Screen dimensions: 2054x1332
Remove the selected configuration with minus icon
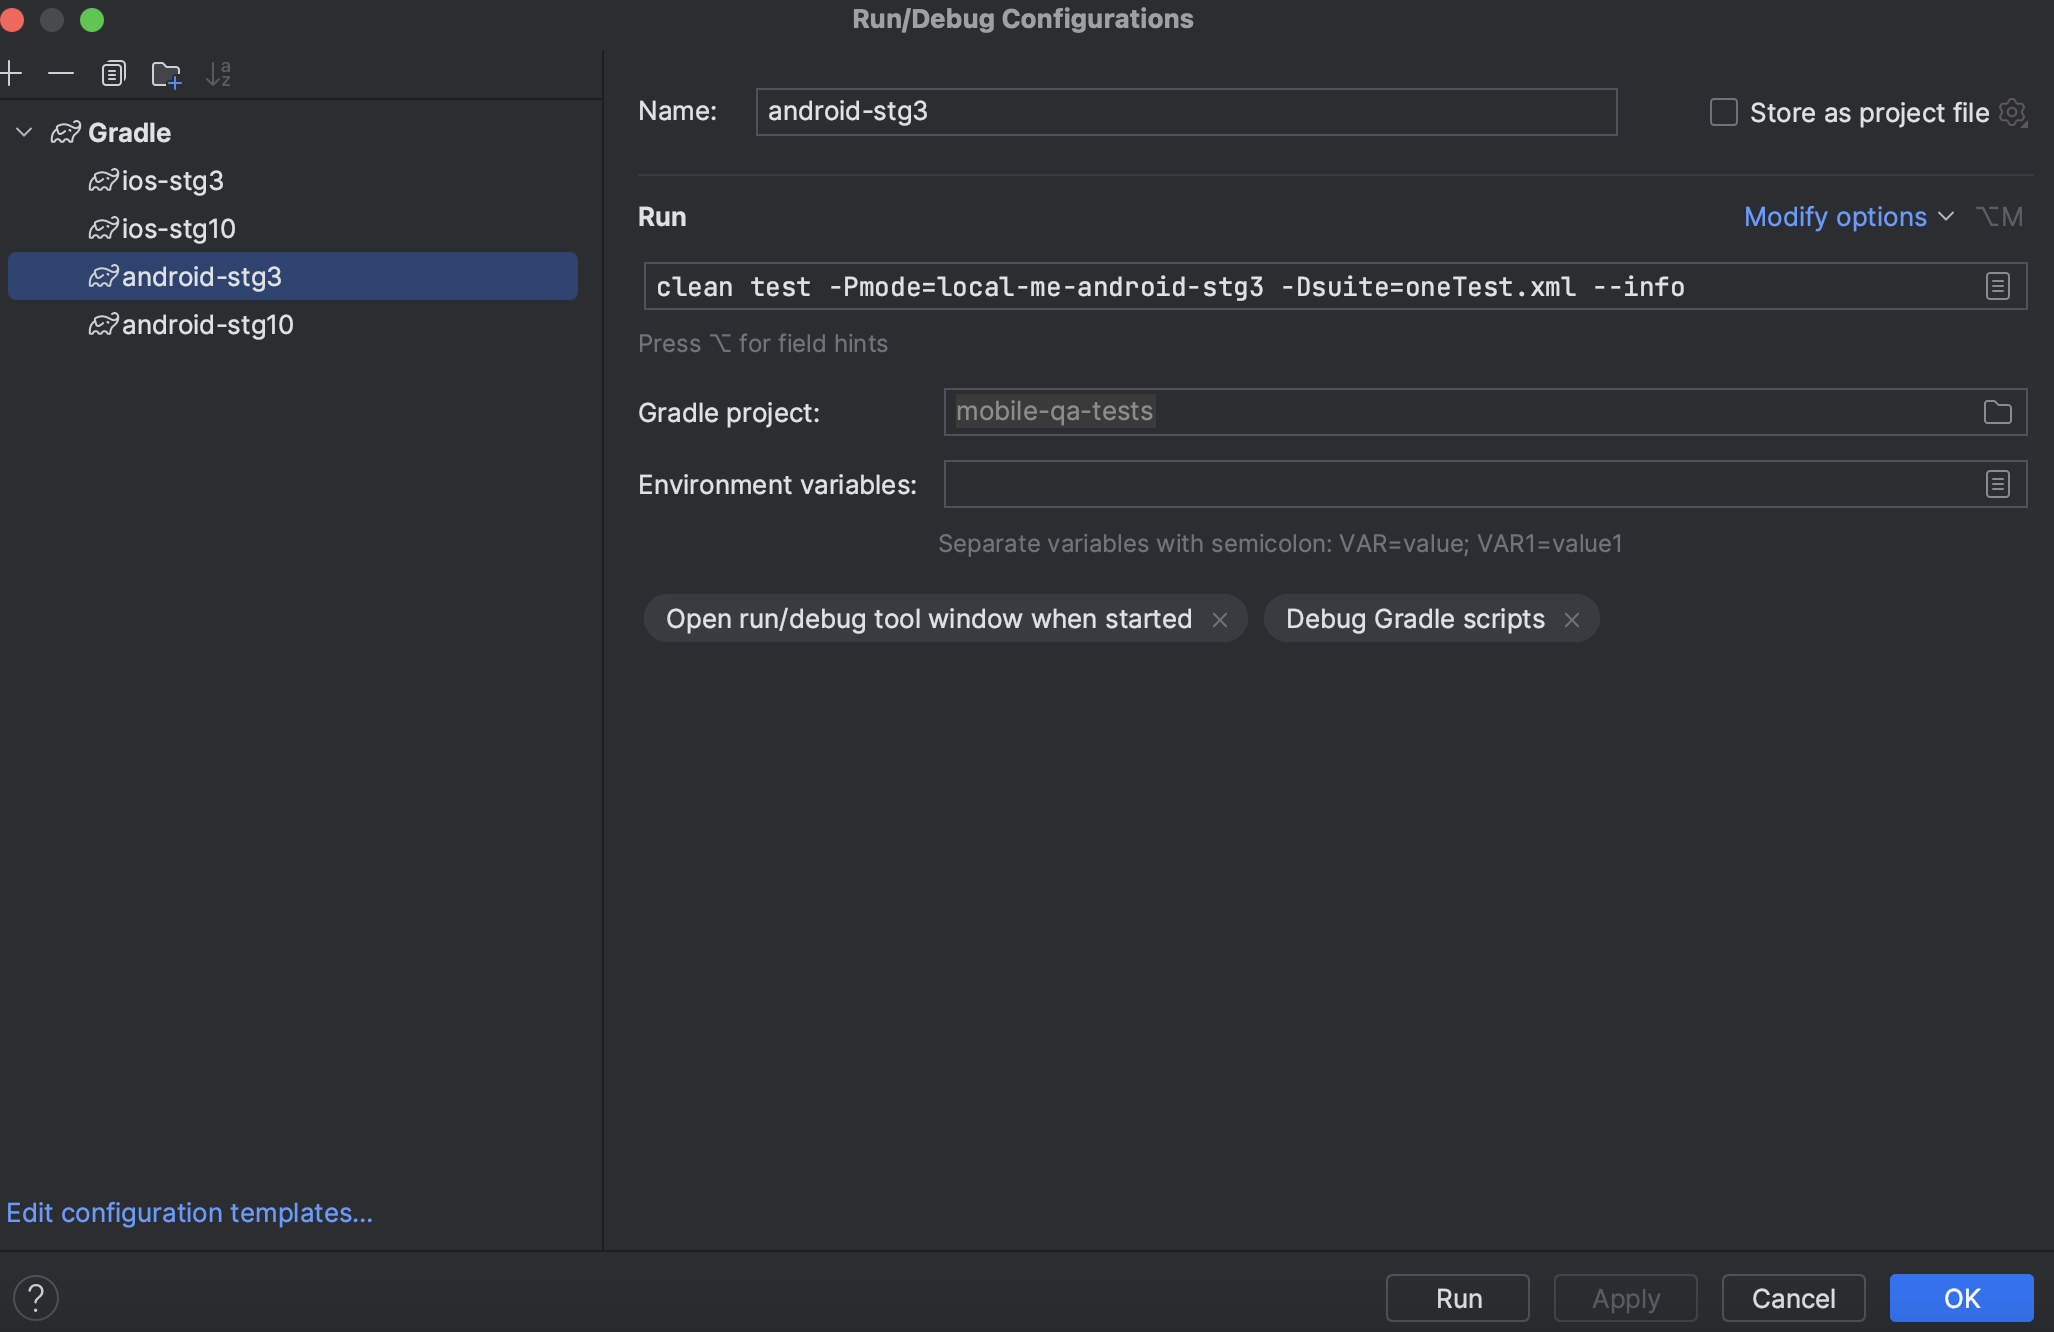coord(61,73)
